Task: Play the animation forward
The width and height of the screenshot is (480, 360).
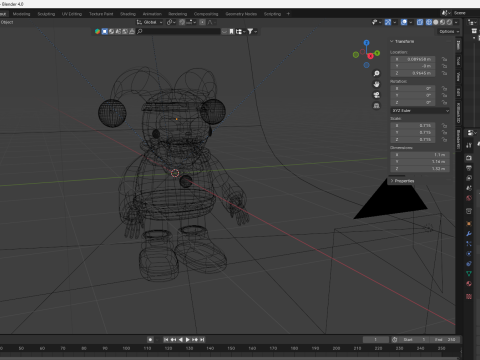Action: tap(188, 340)
